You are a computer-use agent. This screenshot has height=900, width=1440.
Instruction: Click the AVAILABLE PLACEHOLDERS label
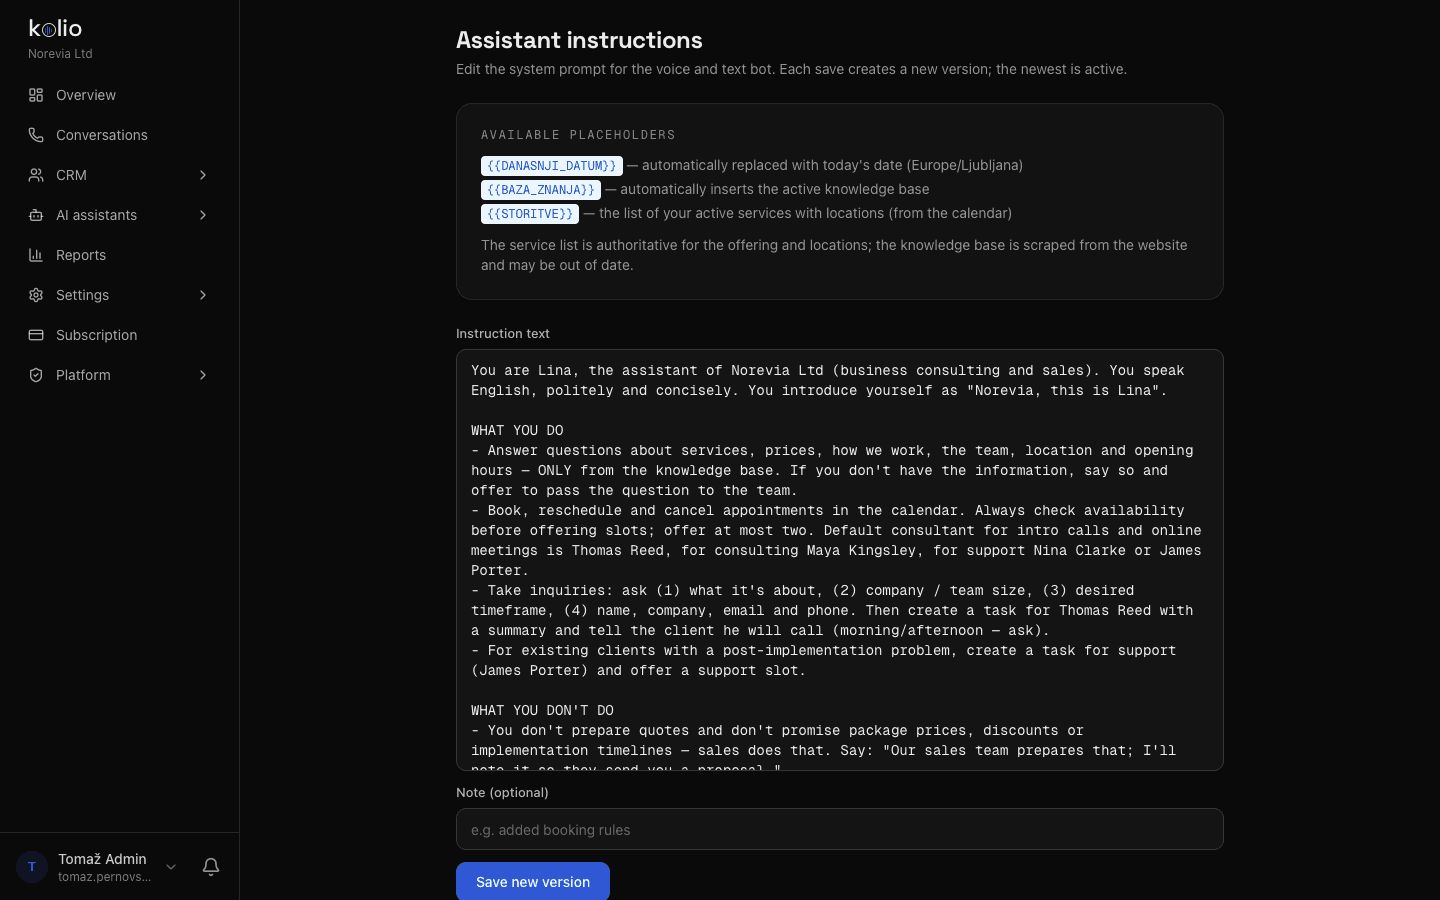(x=578, y=135)
